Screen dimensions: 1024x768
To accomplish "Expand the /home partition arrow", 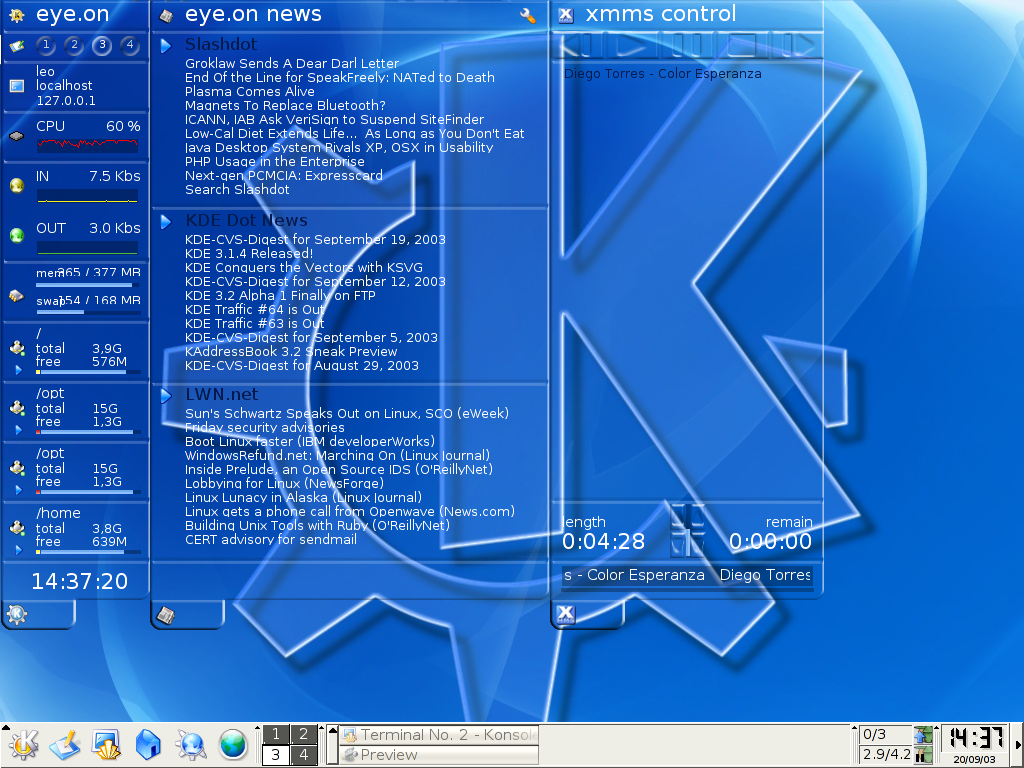I will click(x=18, y=550).
